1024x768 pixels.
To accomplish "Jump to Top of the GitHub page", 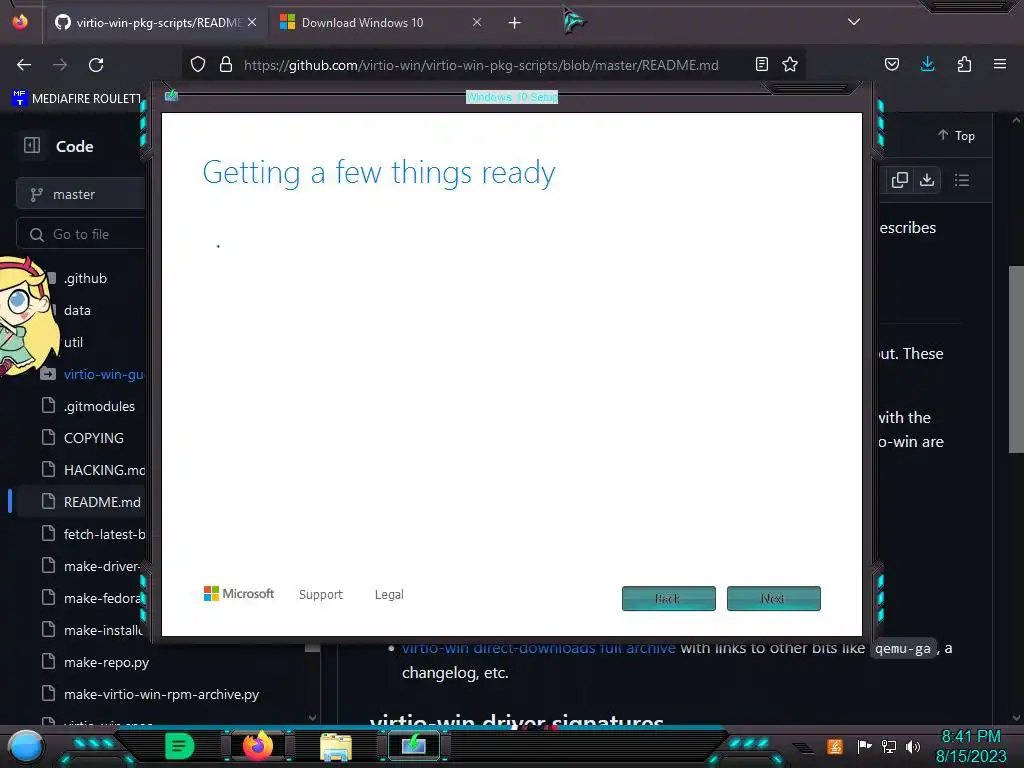I will (956, 135).
